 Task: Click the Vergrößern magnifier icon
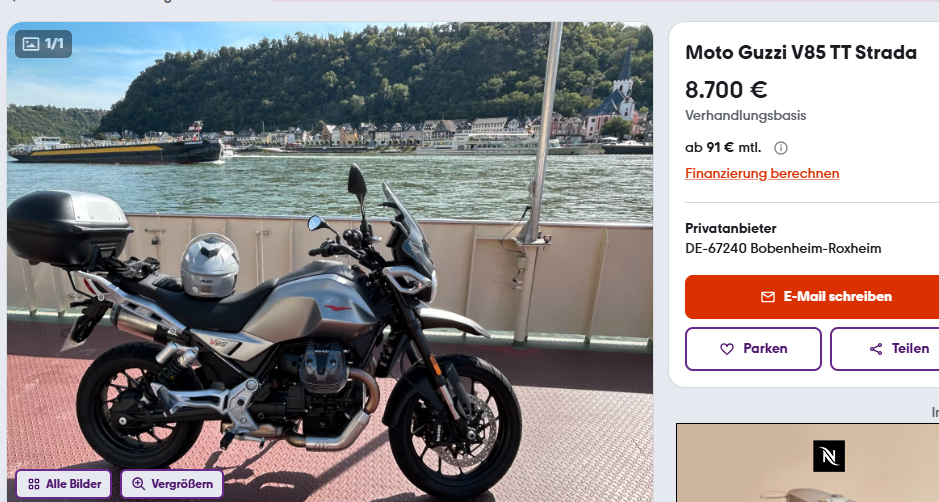138,484
